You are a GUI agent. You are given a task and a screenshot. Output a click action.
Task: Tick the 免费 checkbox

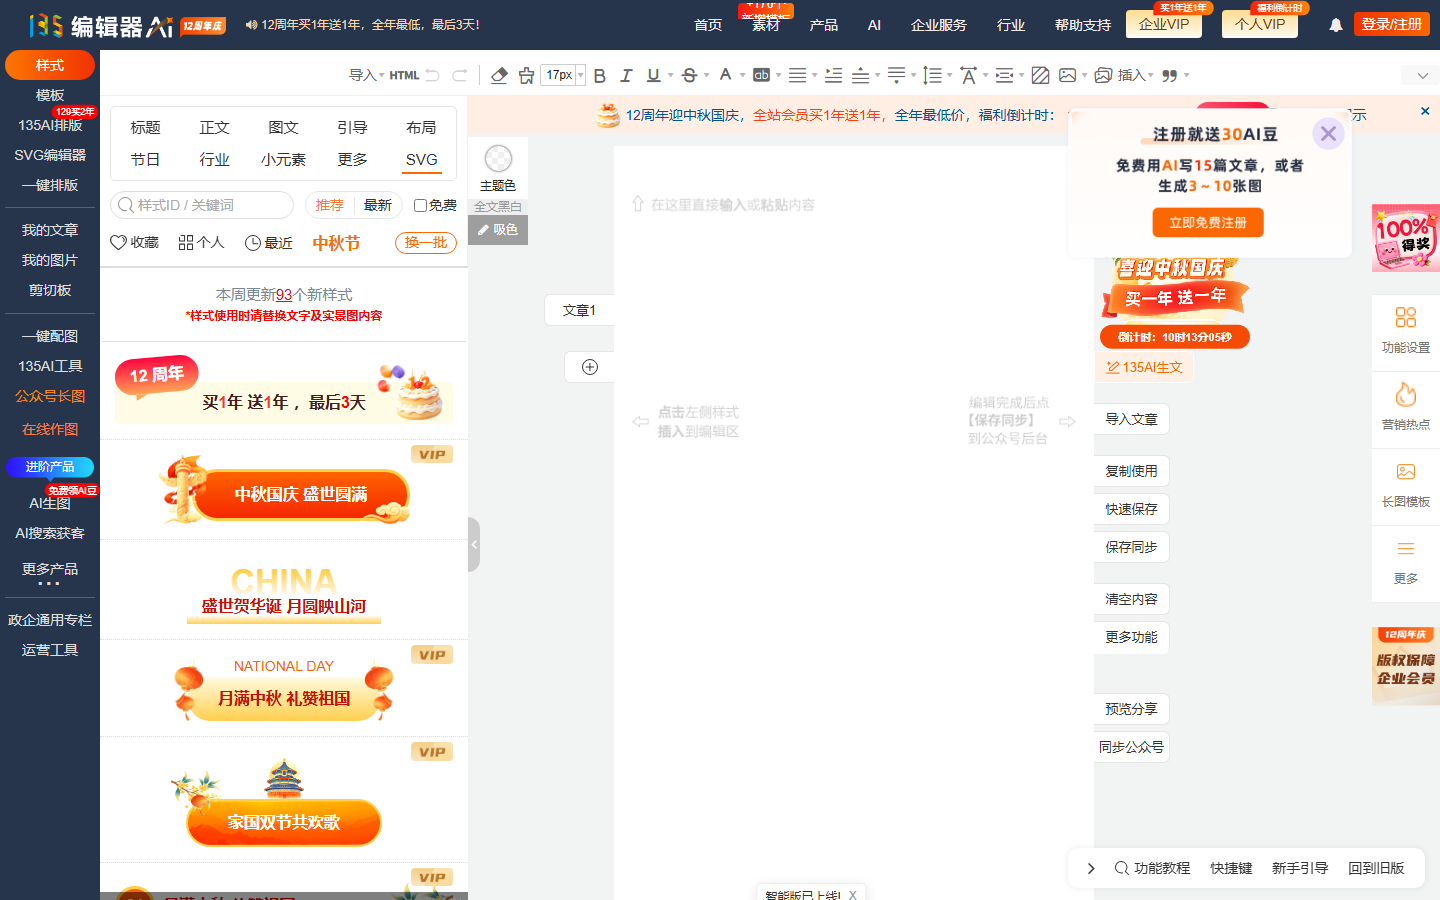click(420, 205)
